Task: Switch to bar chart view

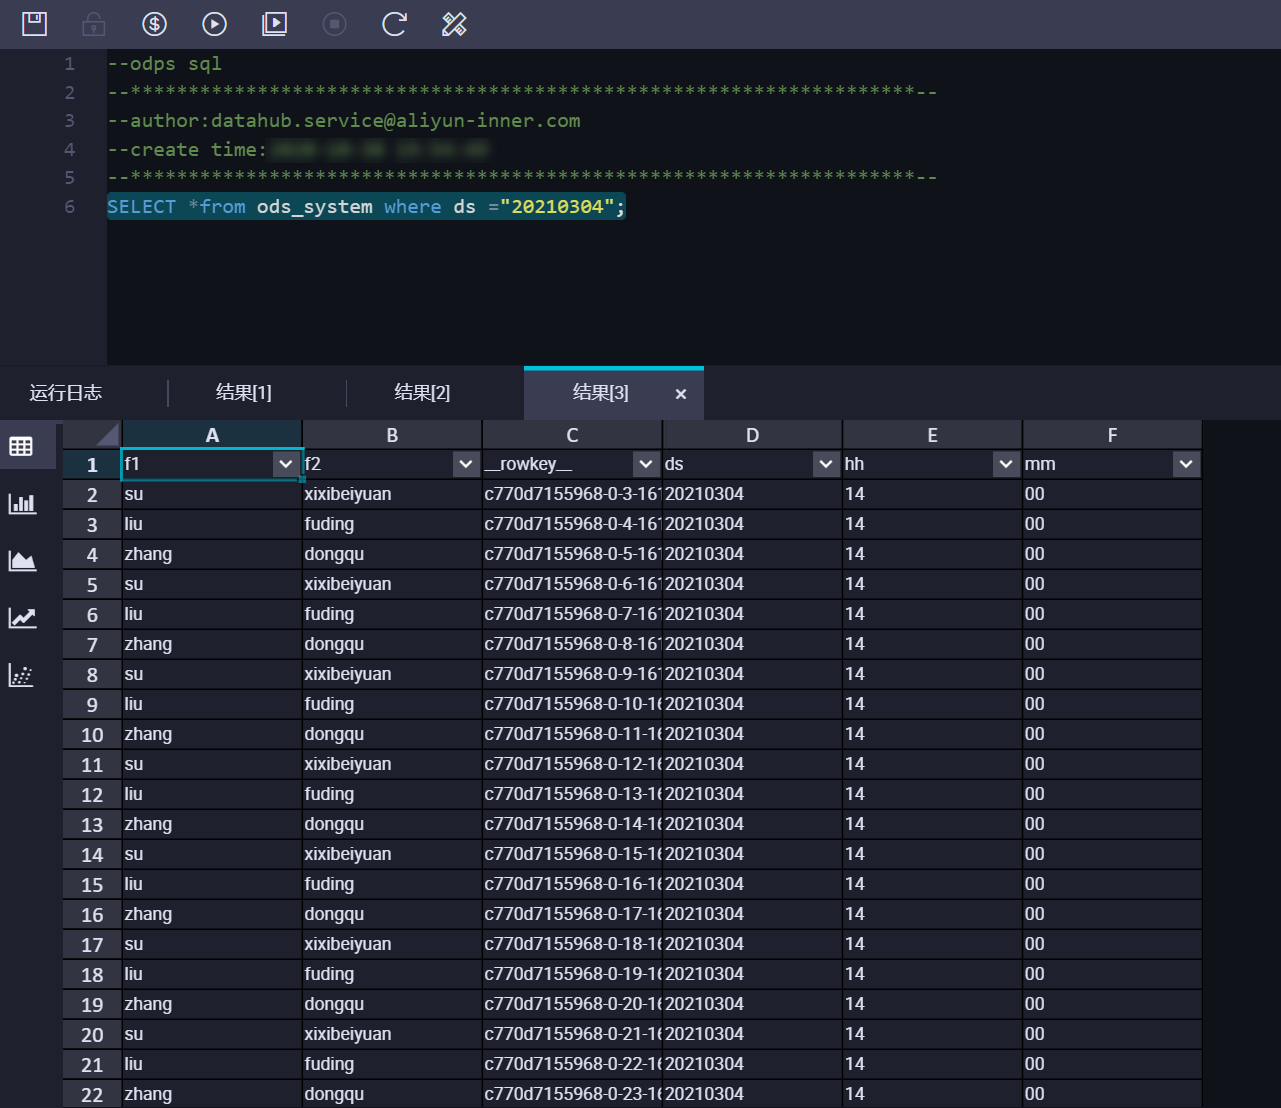Action: point(21,503)
